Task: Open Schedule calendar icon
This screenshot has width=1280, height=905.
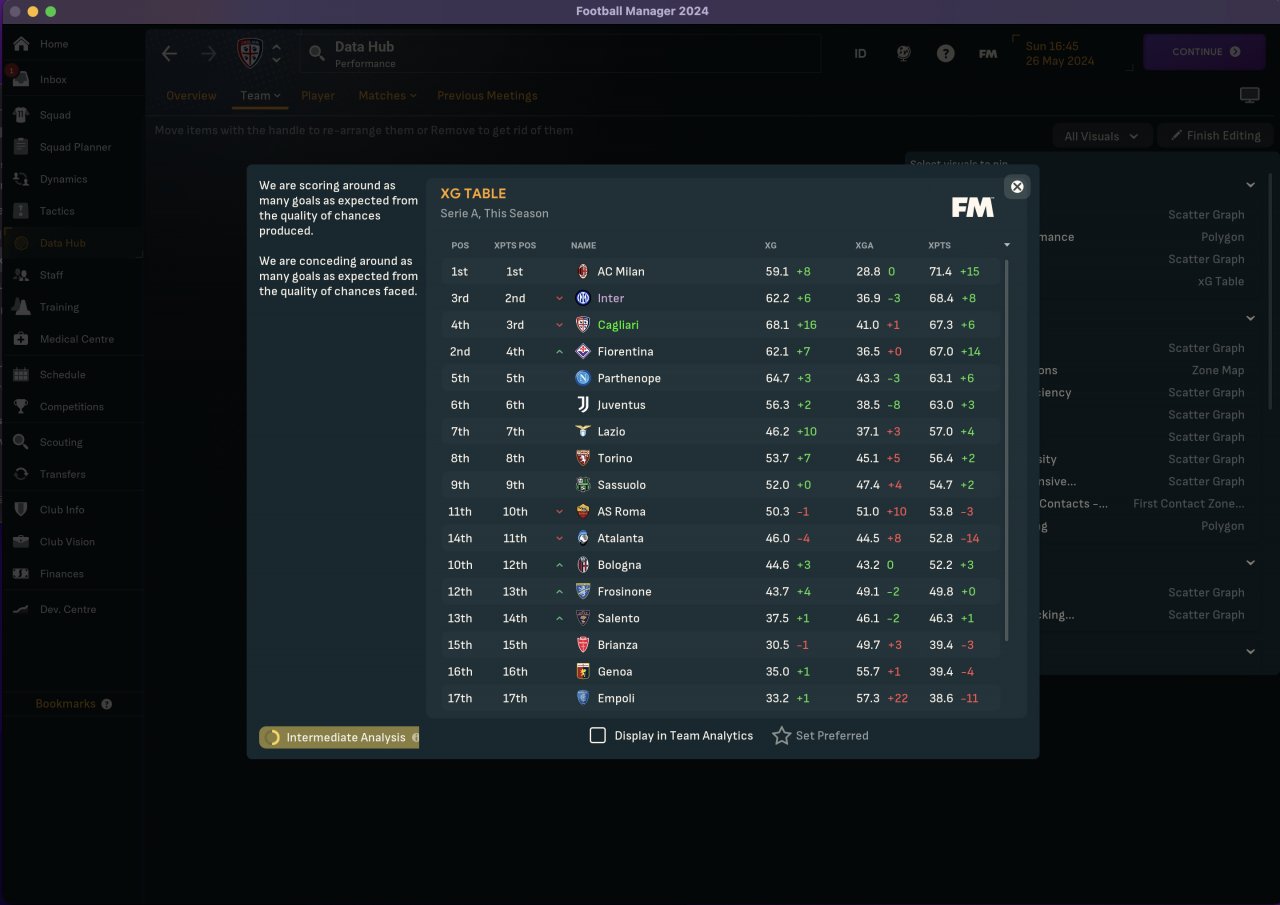Action: [21, 375]
